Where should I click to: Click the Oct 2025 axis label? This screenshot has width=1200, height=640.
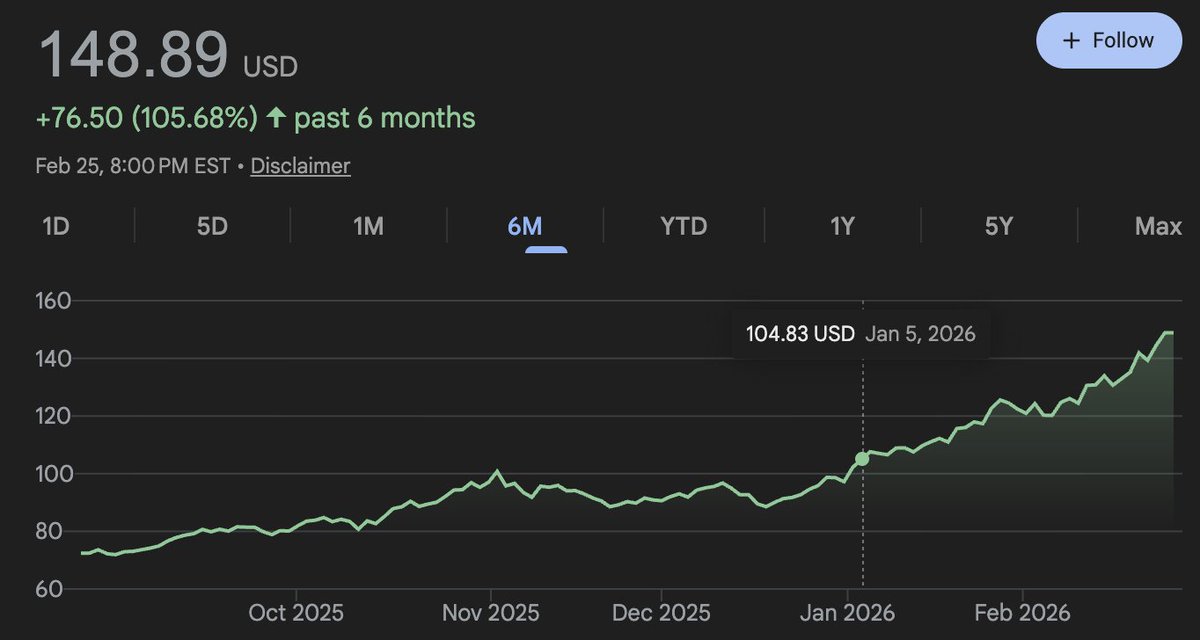pos(296,612)
